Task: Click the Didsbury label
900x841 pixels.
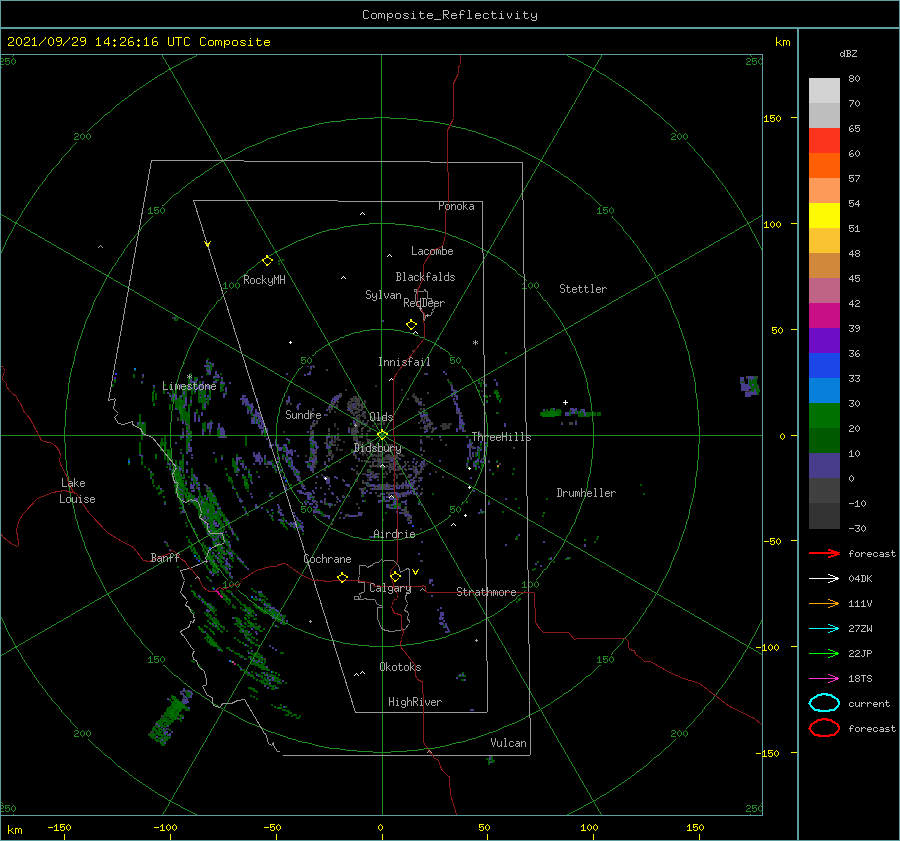Action: [377, 448]
